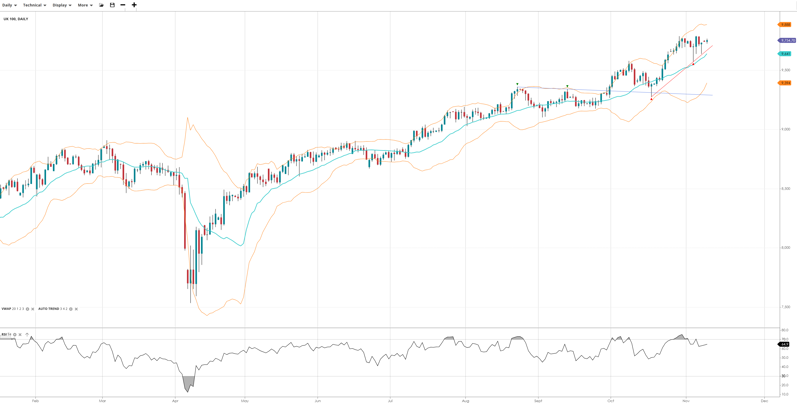Zoom out with the minus icon
Viewport: 797px width, 404px height.
click(123, 5)
